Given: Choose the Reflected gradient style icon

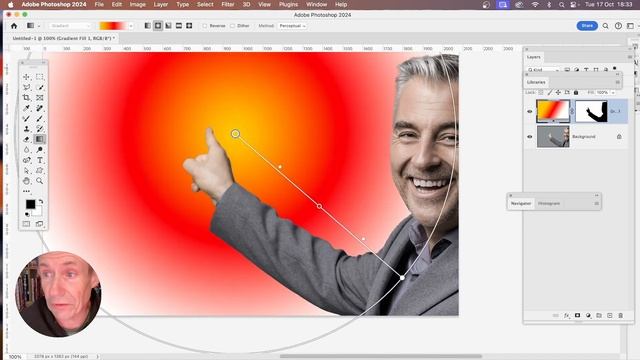Looking at the screenshot, I should coord(179,26).
